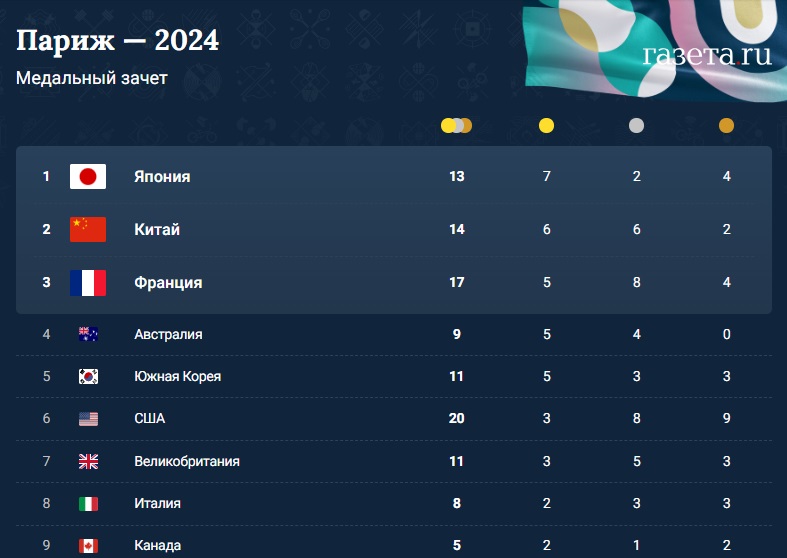Click the Южная Корея row name

tap(178, 376)
